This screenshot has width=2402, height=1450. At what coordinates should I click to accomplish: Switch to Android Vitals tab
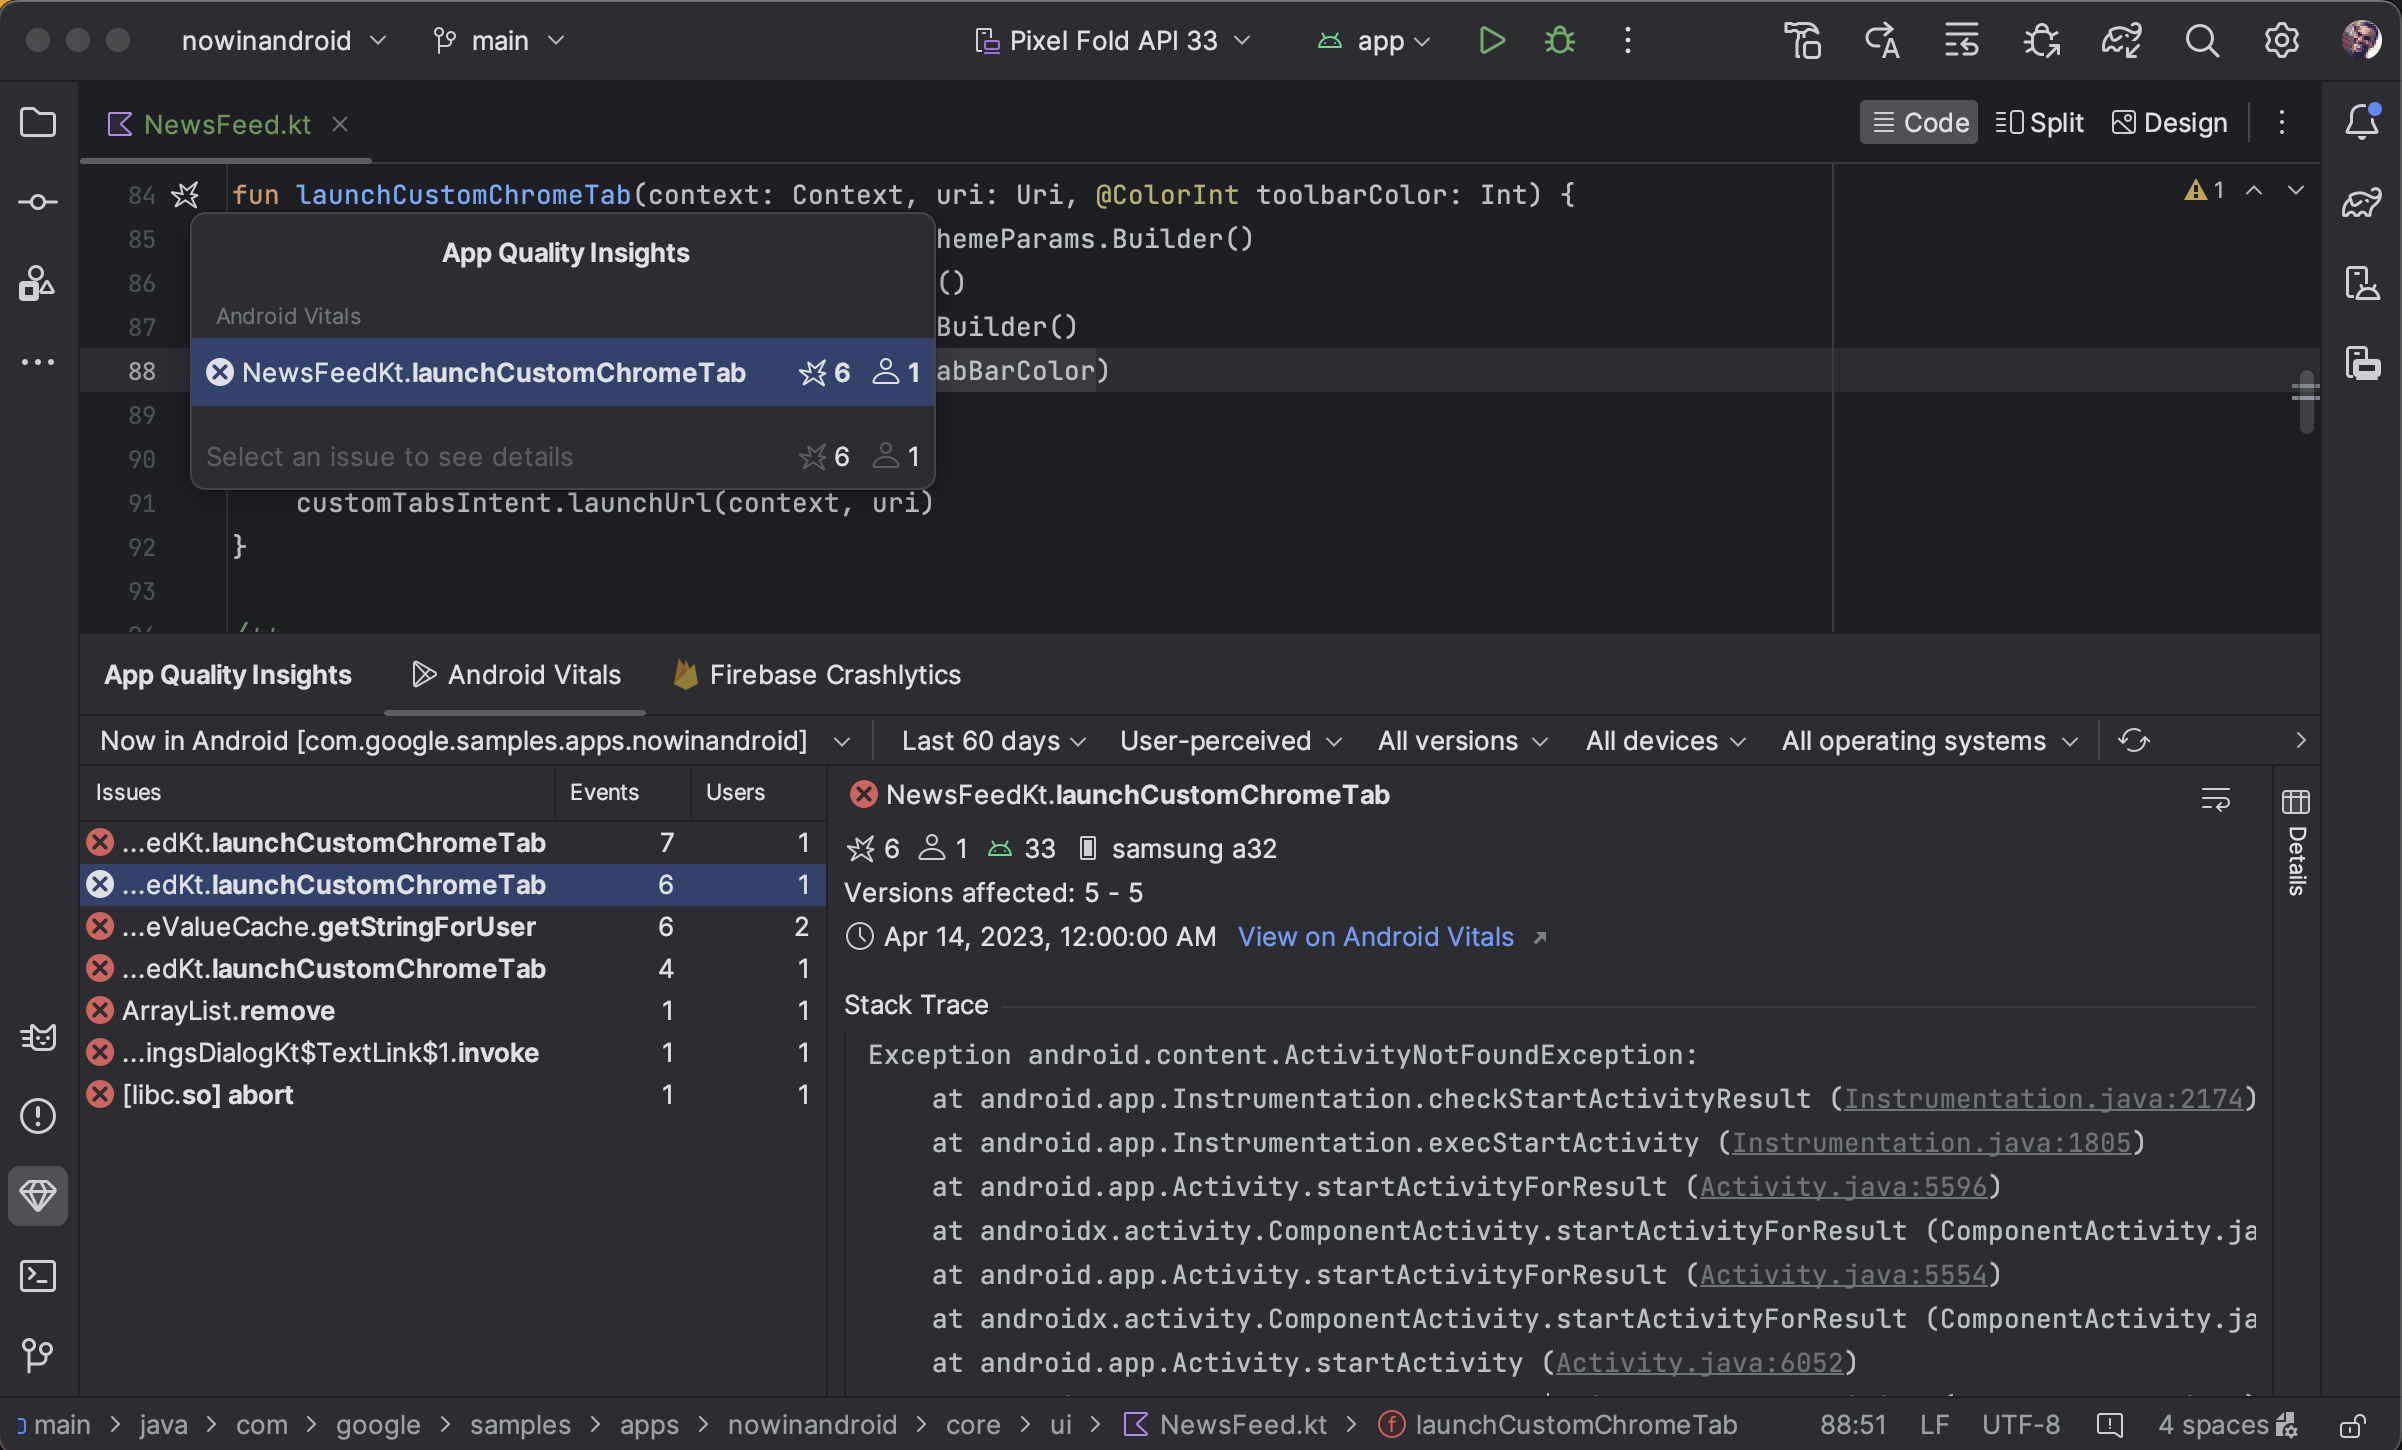[535, 674]
